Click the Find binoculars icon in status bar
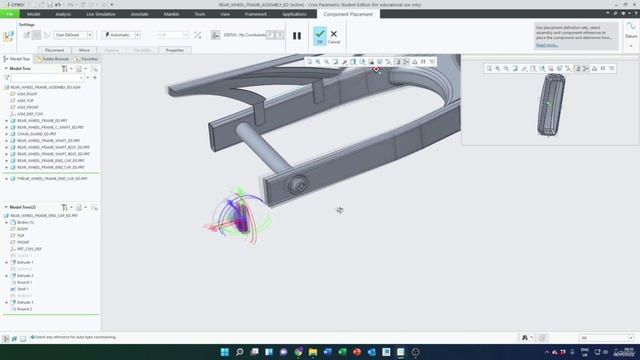640x360 pixels. 525,338
